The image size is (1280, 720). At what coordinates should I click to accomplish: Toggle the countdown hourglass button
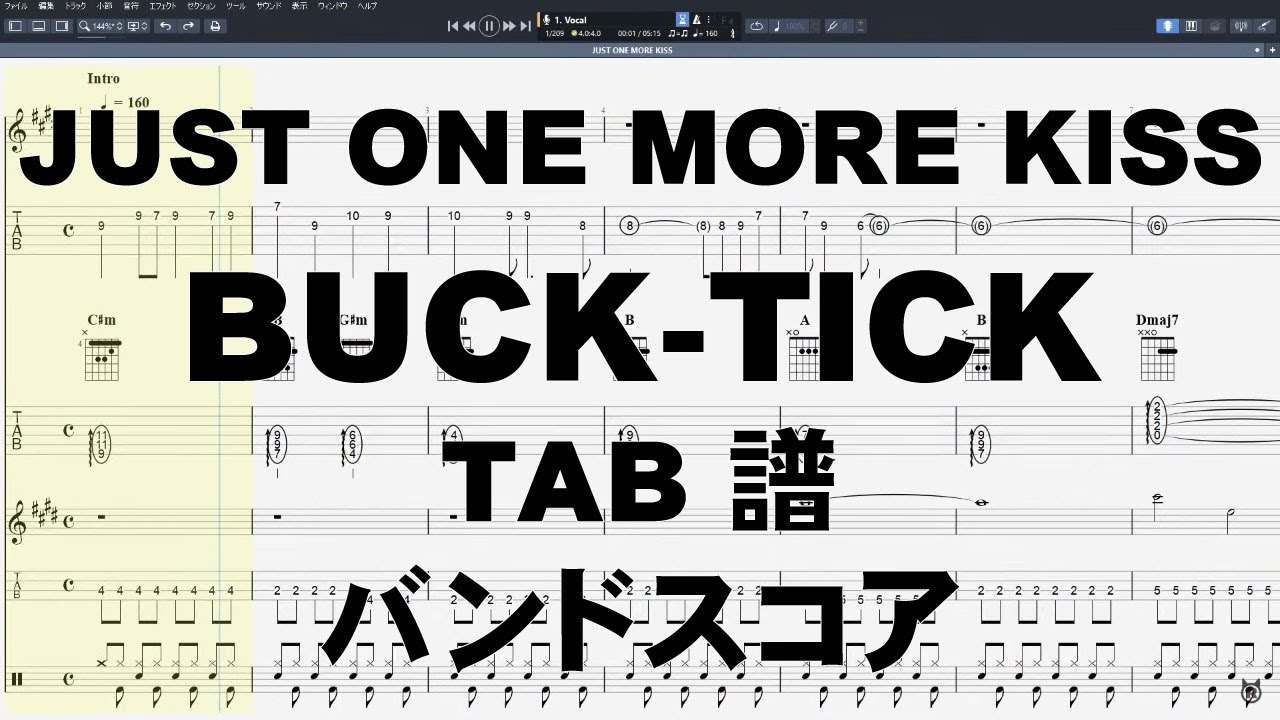682,19
